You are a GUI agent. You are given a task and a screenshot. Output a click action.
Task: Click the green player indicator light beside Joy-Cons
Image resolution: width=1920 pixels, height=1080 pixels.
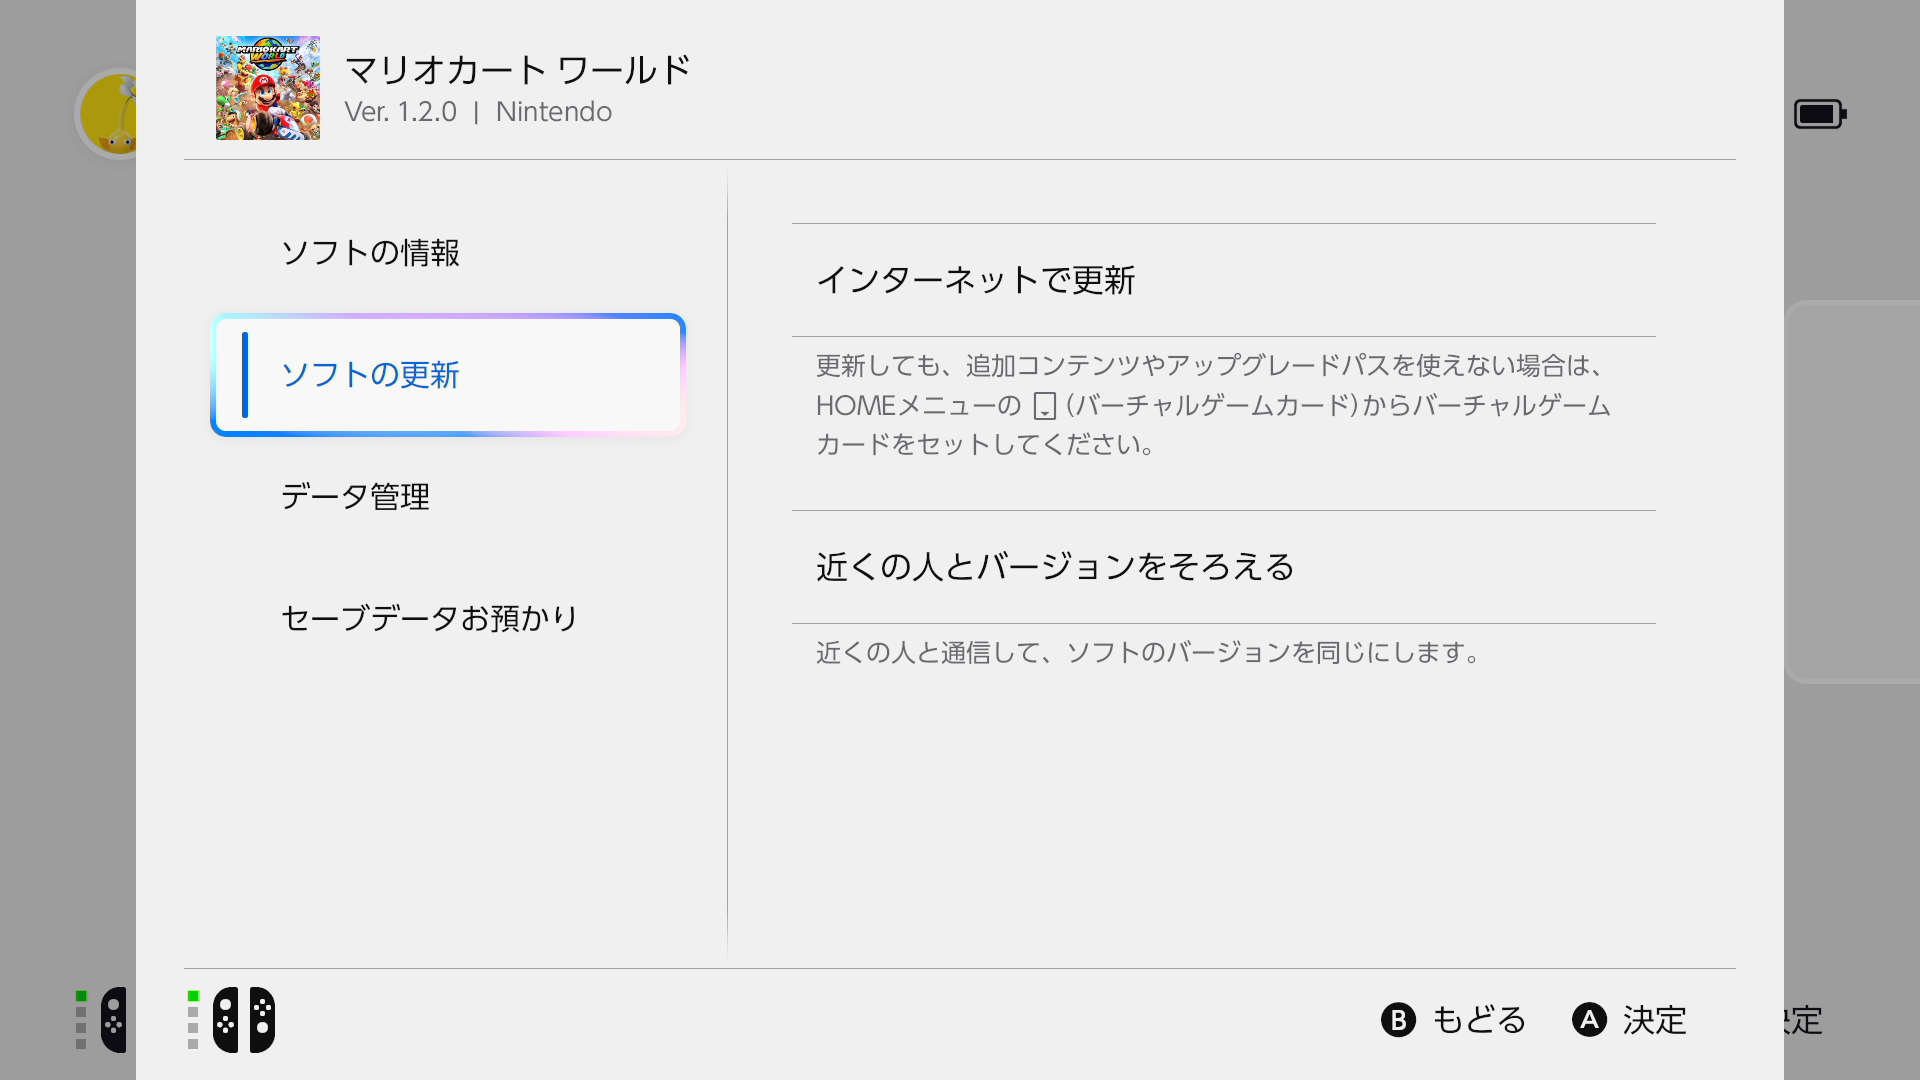coord(193,996)
